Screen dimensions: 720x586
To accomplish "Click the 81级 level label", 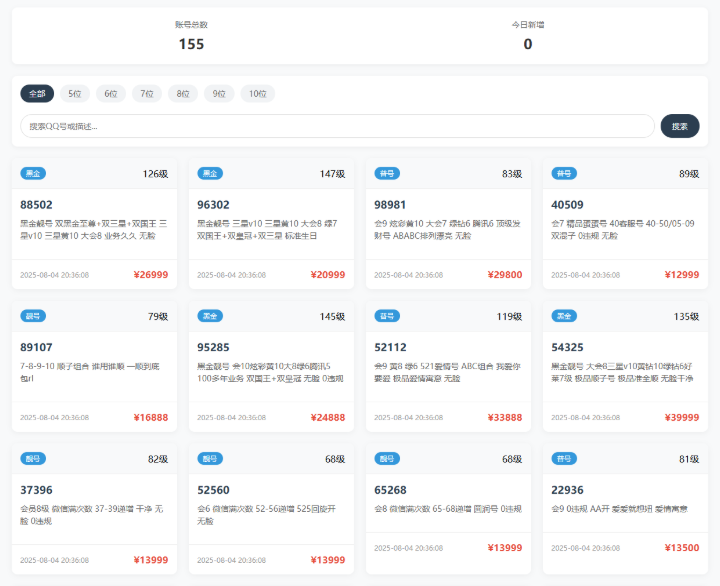I will click(x=689, y=459).
